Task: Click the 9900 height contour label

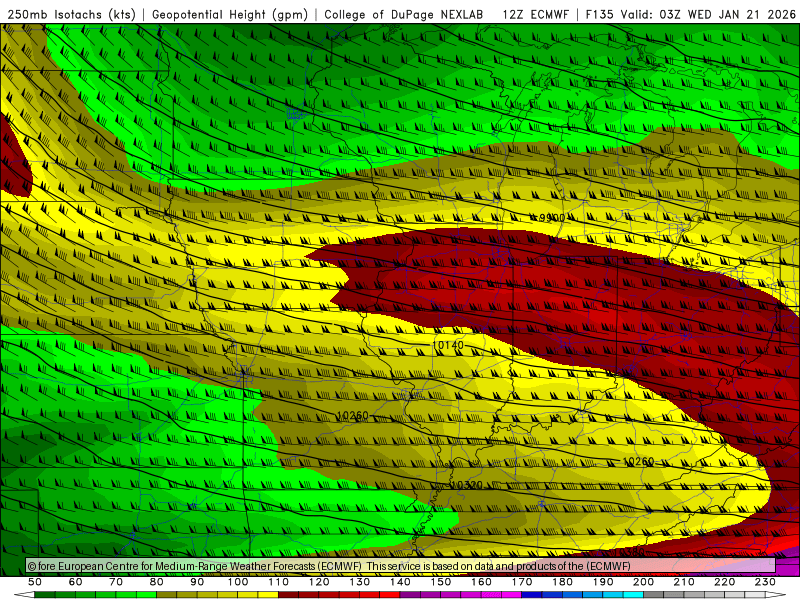Action: point(552,218)
